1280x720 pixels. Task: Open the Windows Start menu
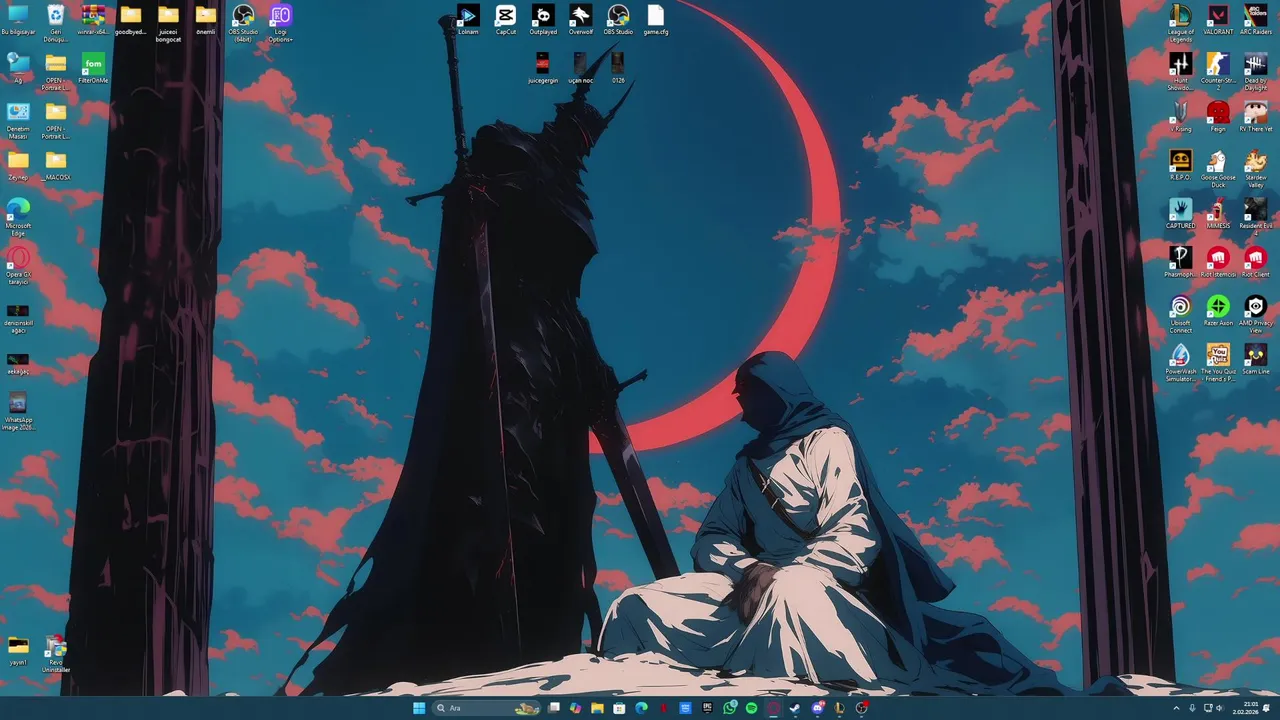419,708
